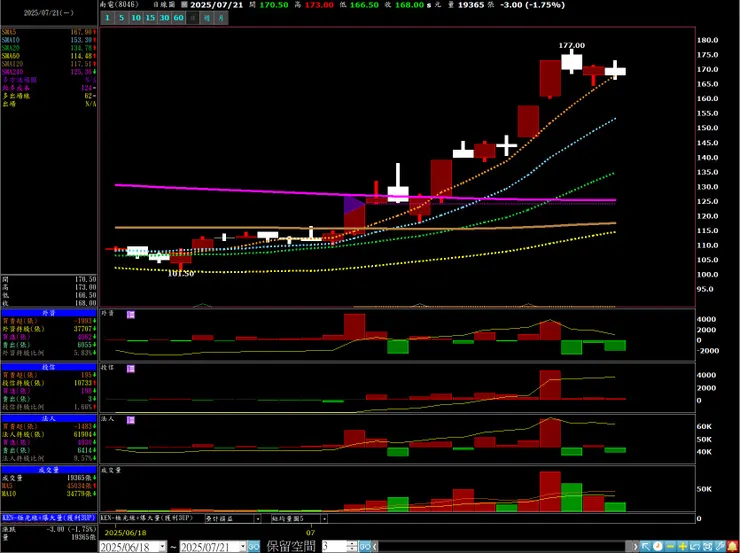Image resolution: width=740 pixels, height=553 pixels.
Task: Adjust the 保留空間 spinner arrows
Action: pyautogui.click(x=352, y=546)
